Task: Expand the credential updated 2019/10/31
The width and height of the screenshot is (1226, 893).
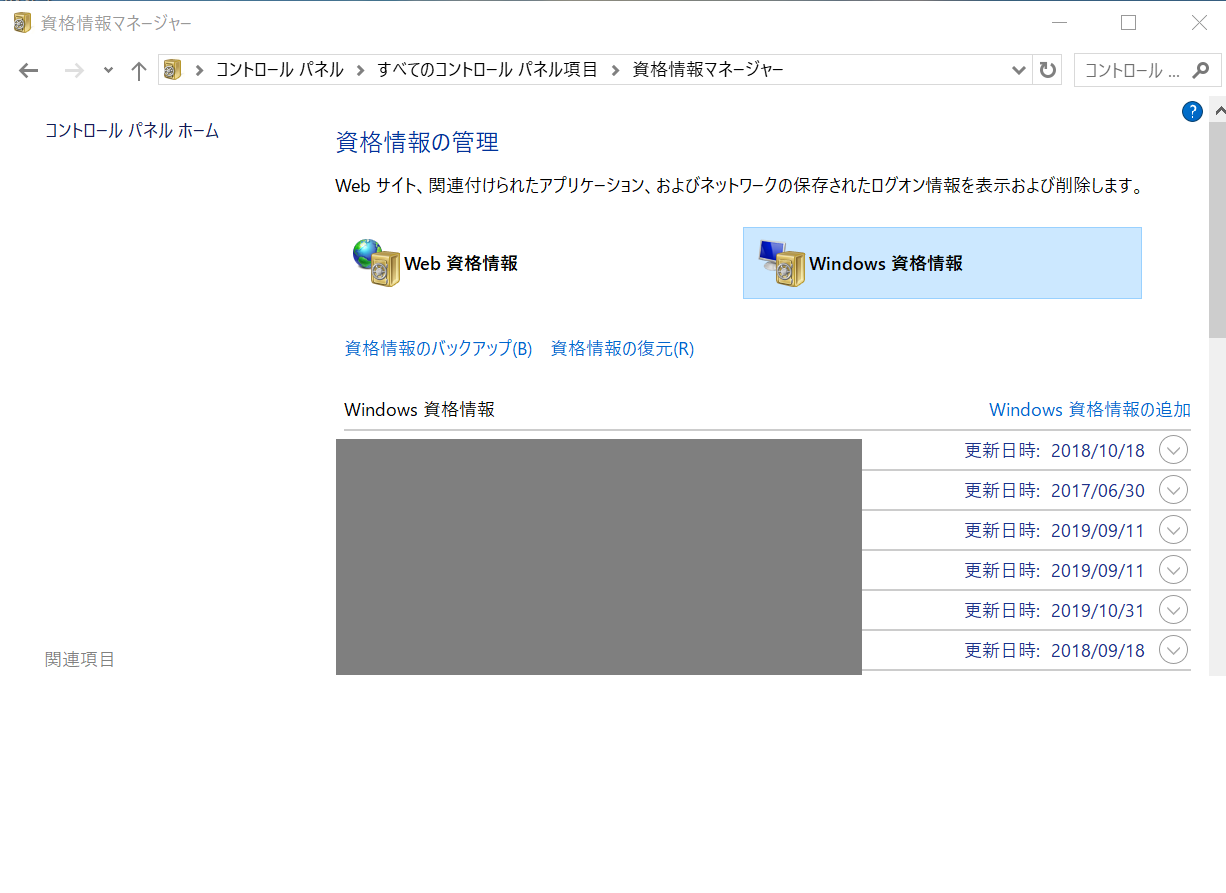Action: (1173, 610)
